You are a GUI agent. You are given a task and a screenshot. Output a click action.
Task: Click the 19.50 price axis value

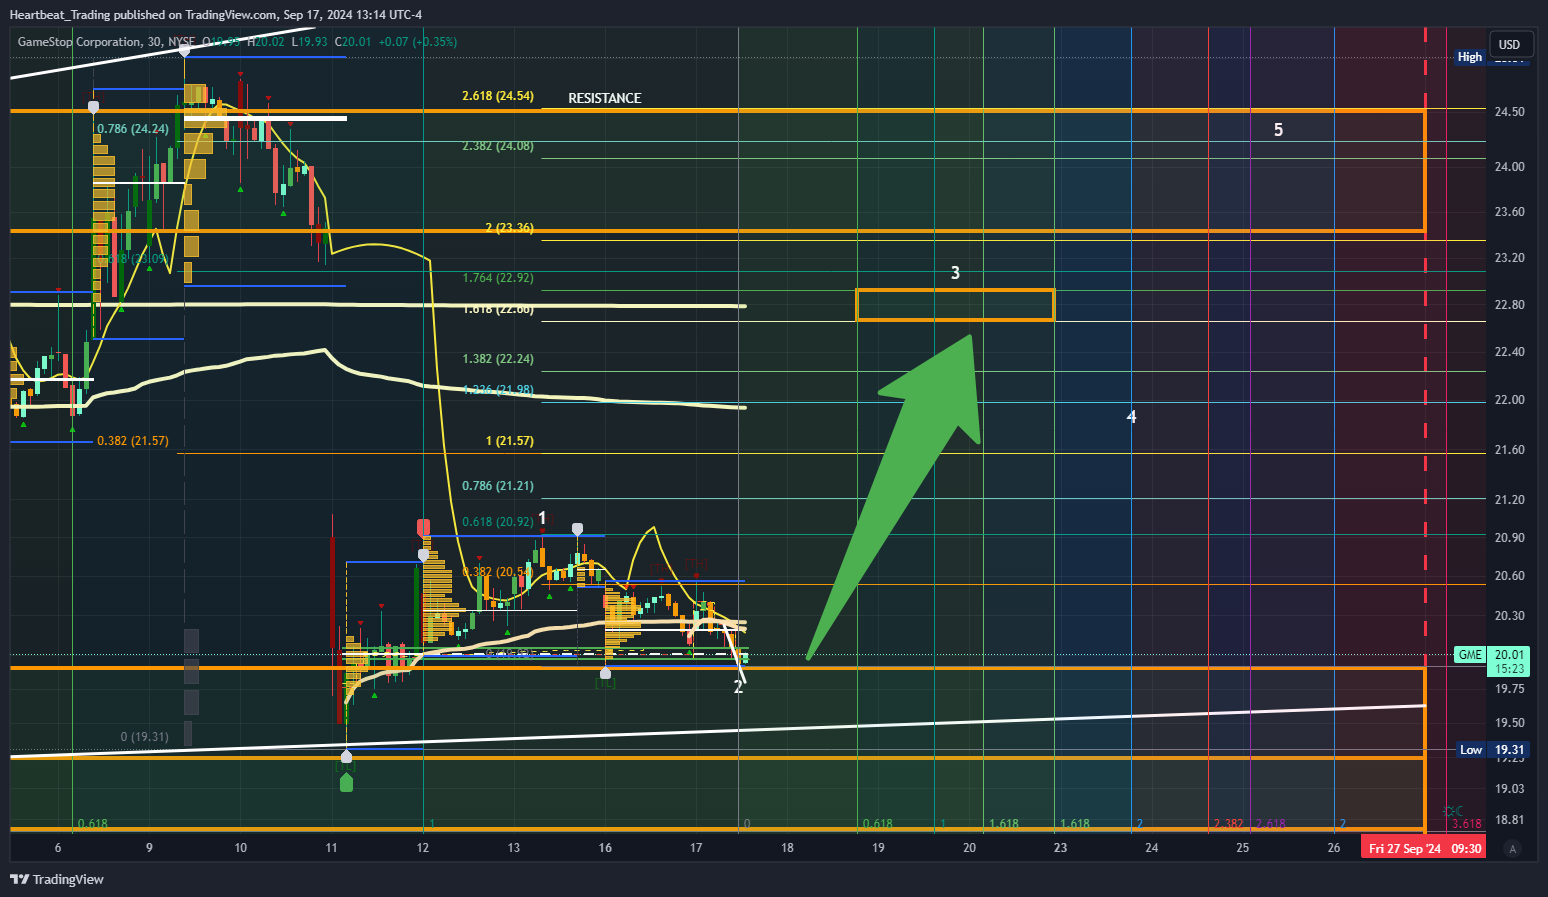click(x=1509, y=723)
